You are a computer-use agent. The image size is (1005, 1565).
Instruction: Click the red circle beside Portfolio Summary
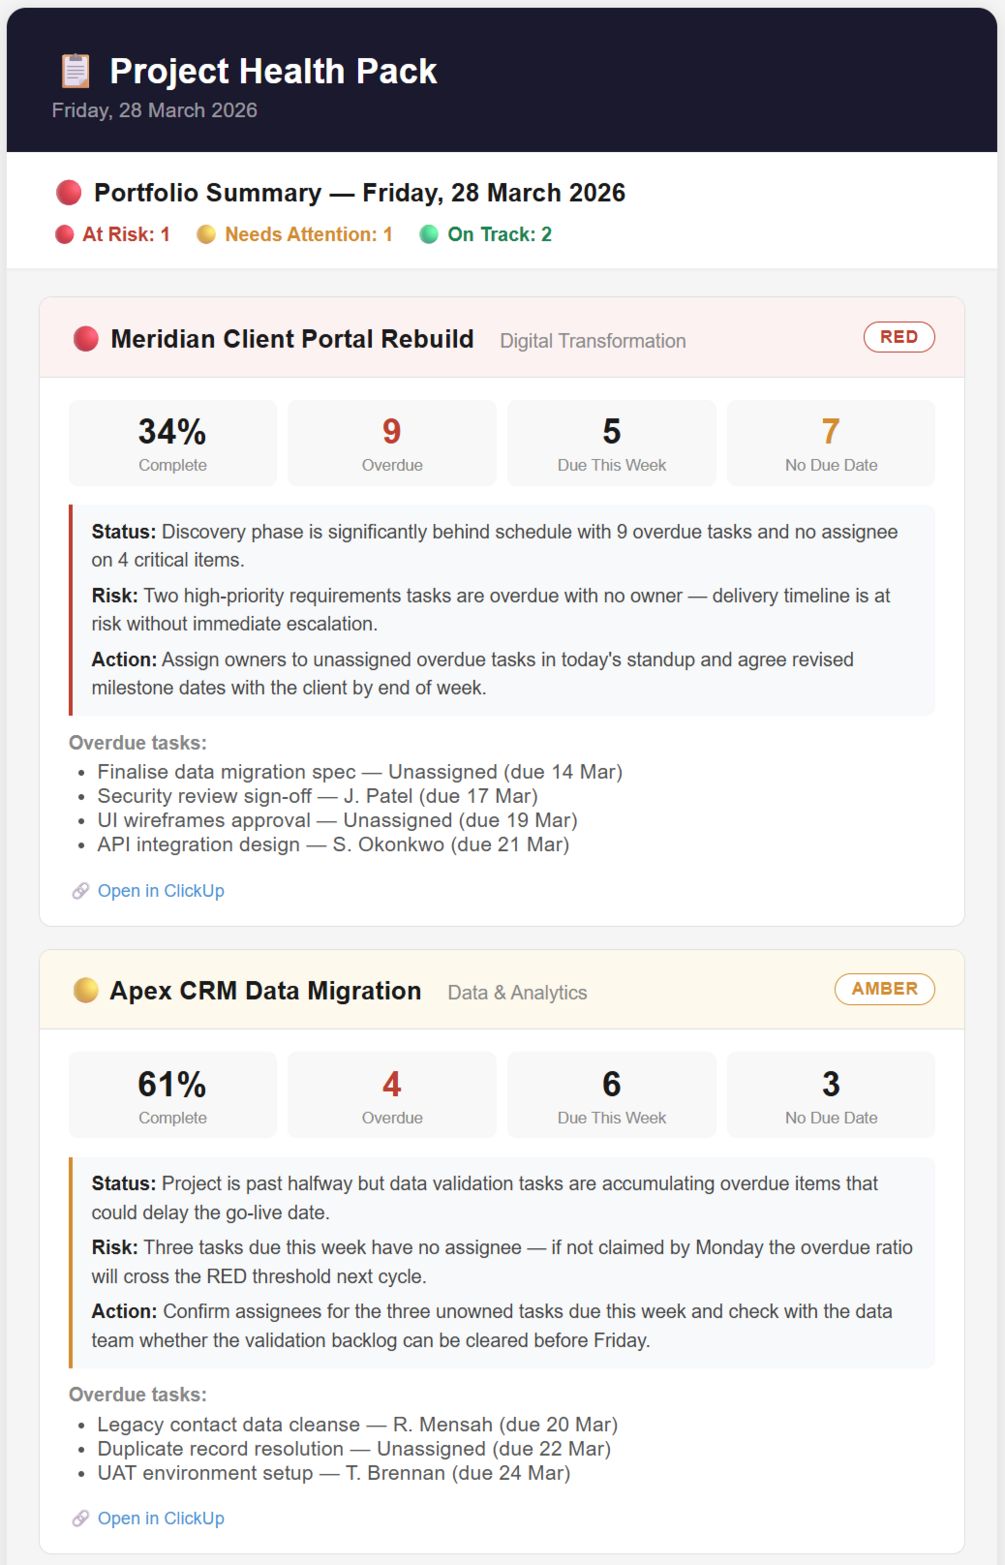(x=69, y=192)
